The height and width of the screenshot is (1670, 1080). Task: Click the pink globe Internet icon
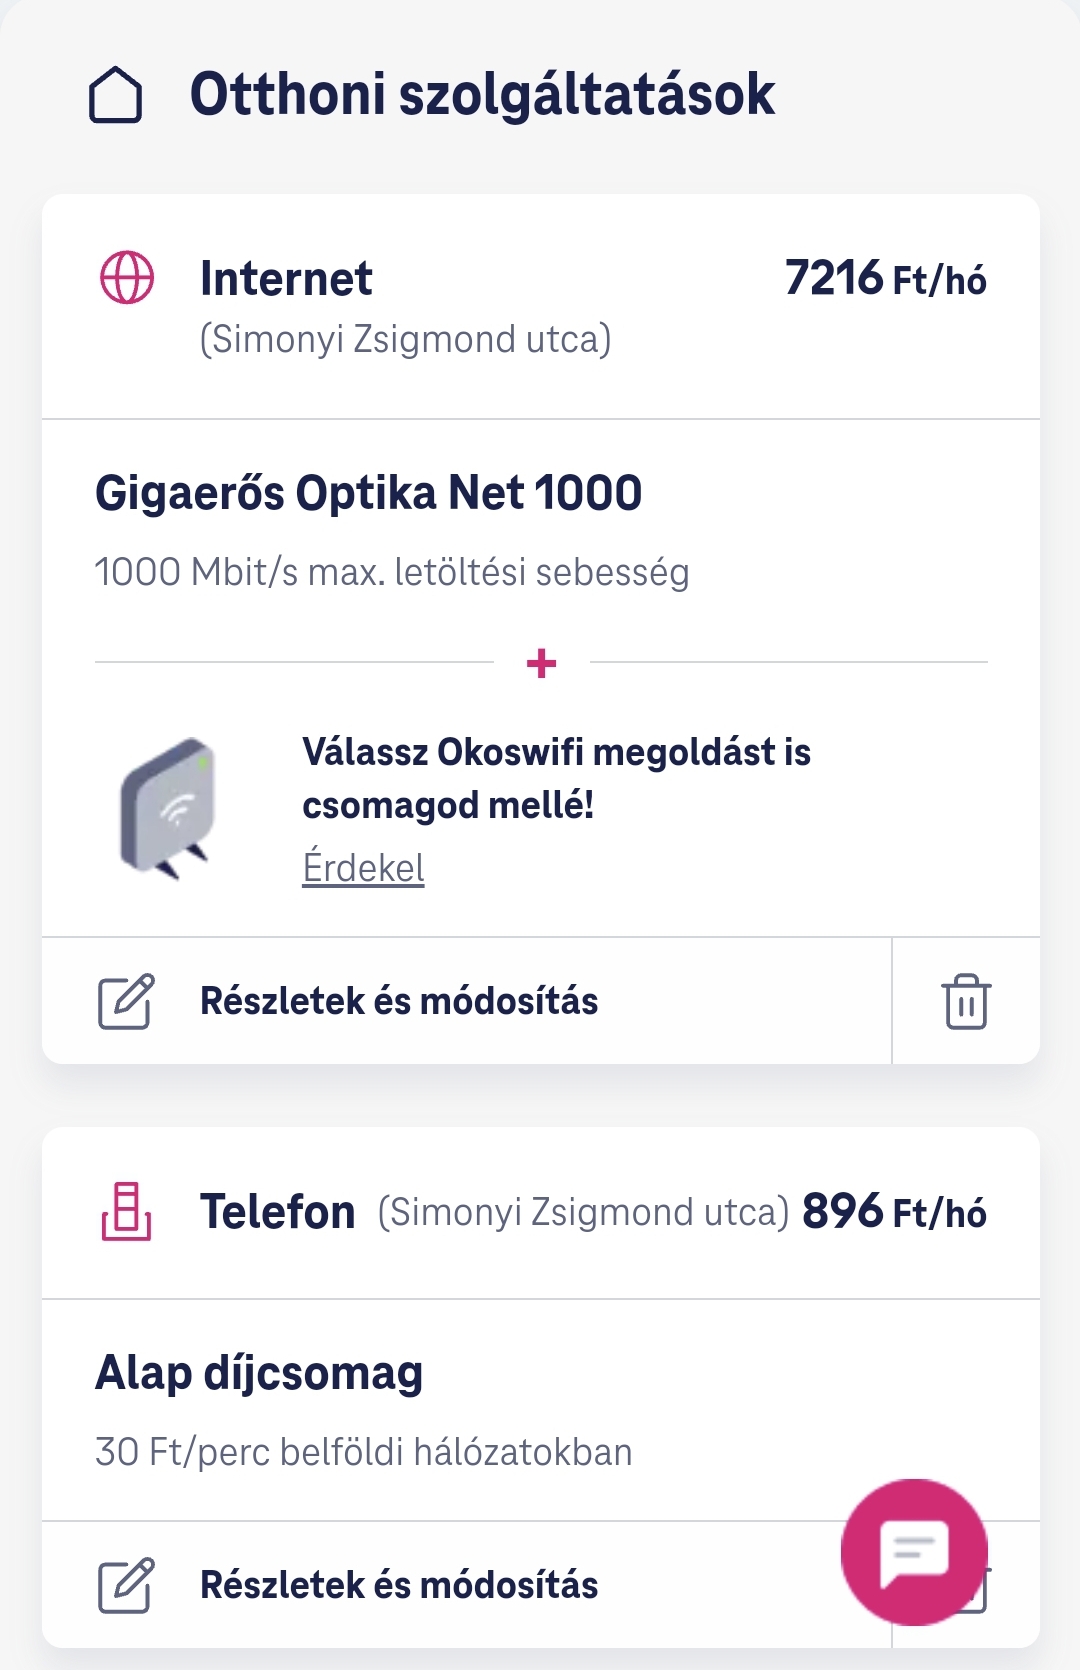point(127,278)
